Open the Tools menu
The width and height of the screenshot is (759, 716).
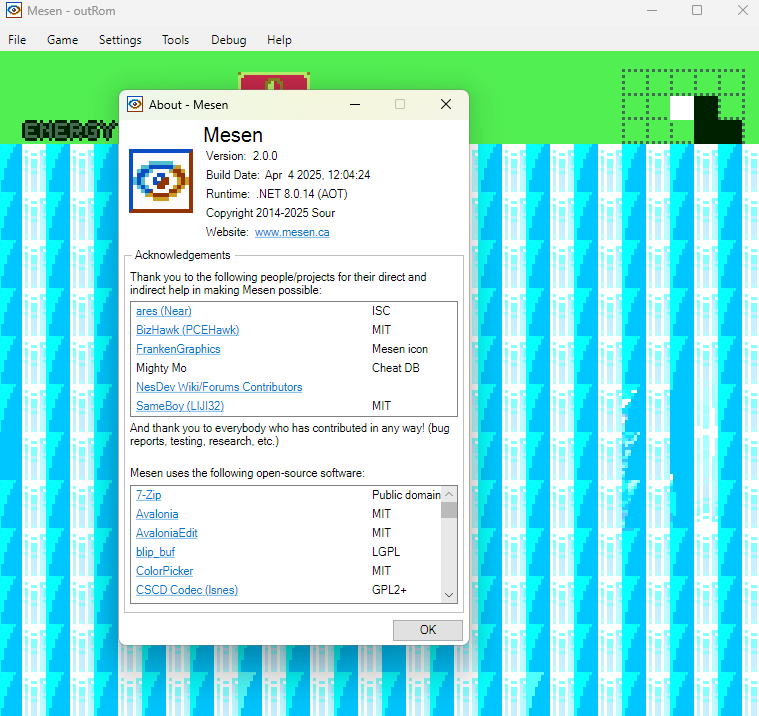(x=175, y=40)
